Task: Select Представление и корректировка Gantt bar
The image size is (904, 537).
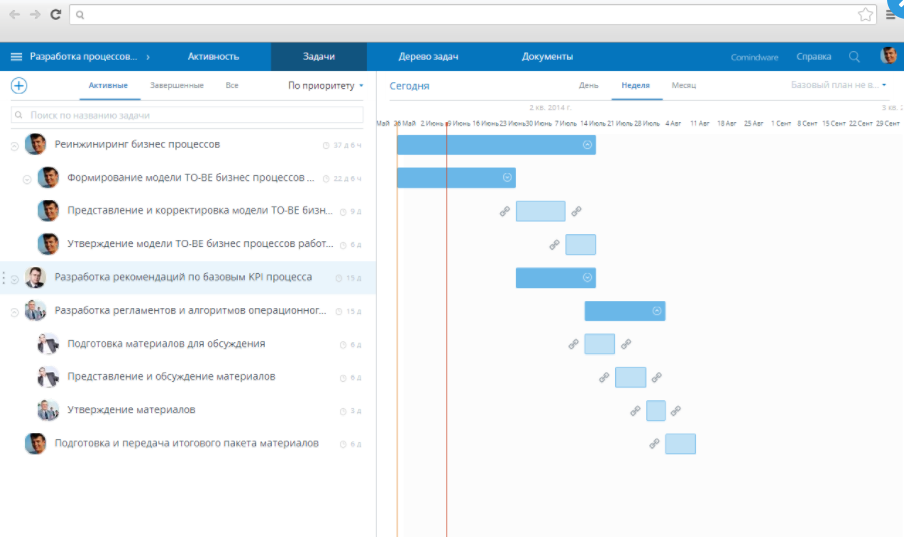Action: pos(541,211)
